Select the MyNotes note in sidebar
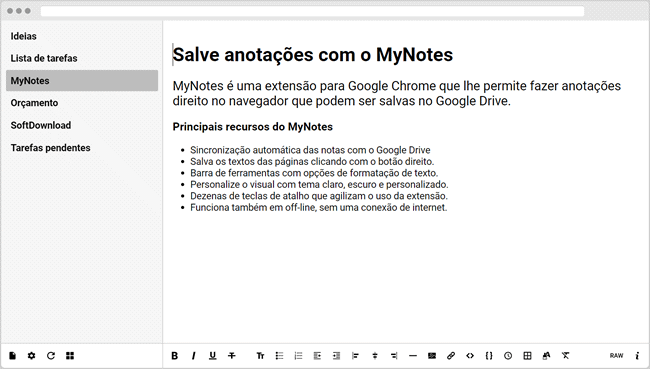The width and height of the screenshot is (650, 369). (x=82, y=80)
